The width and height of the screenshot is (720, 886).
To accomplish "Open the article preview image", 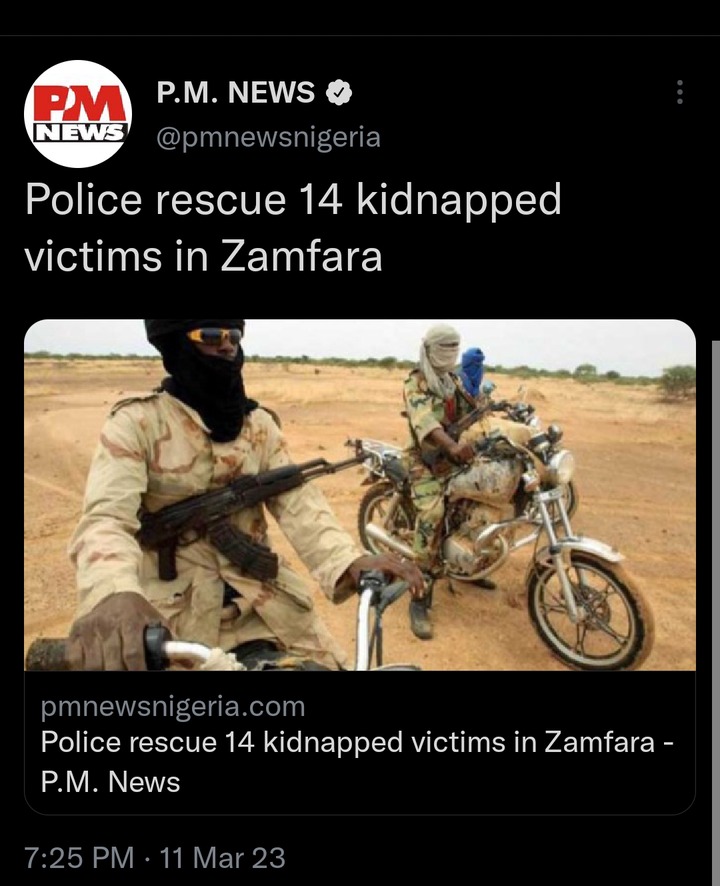I will (x=360, y=495).
